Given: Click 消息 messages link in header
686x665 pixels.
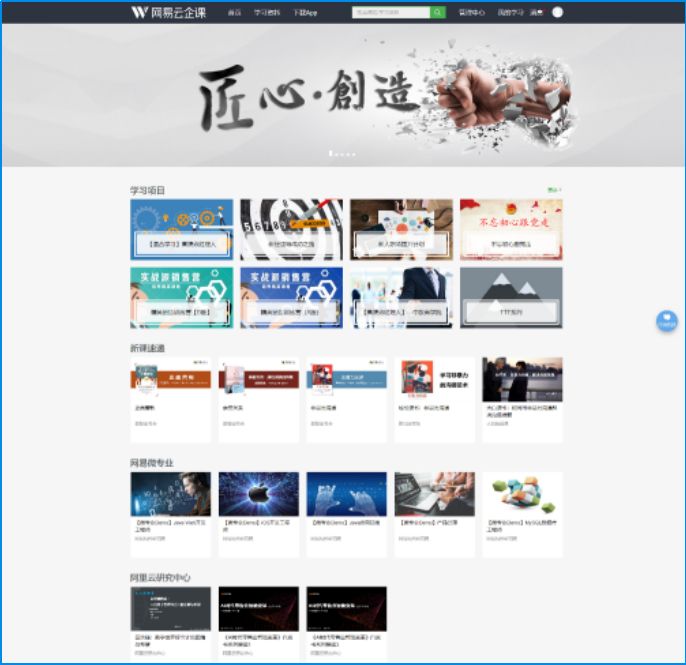Looking at the screenshot, I should [x=536, y=13].
